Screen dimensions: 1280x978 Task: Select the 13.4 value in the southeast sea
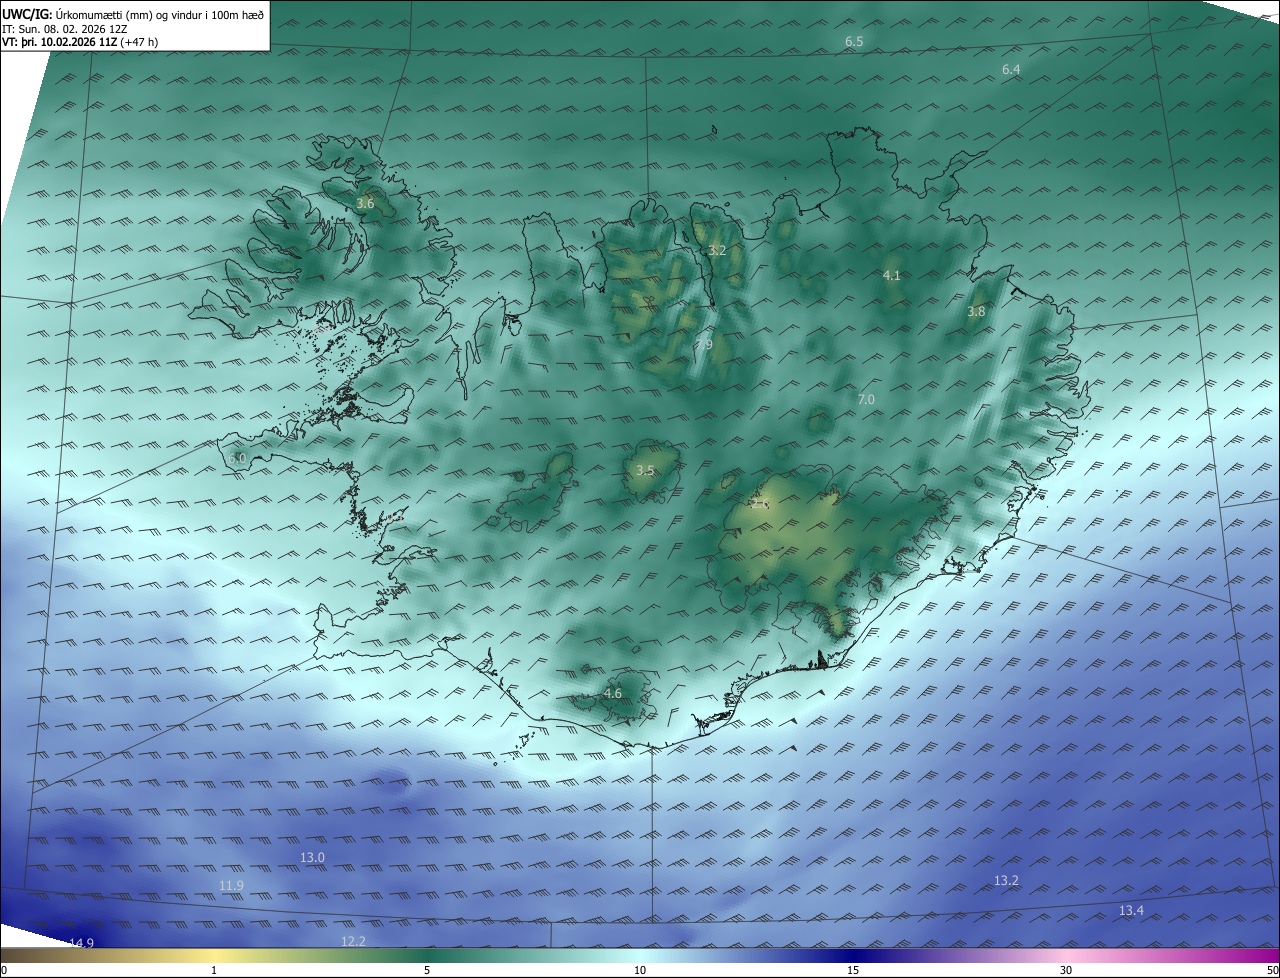coord(1131,911)
